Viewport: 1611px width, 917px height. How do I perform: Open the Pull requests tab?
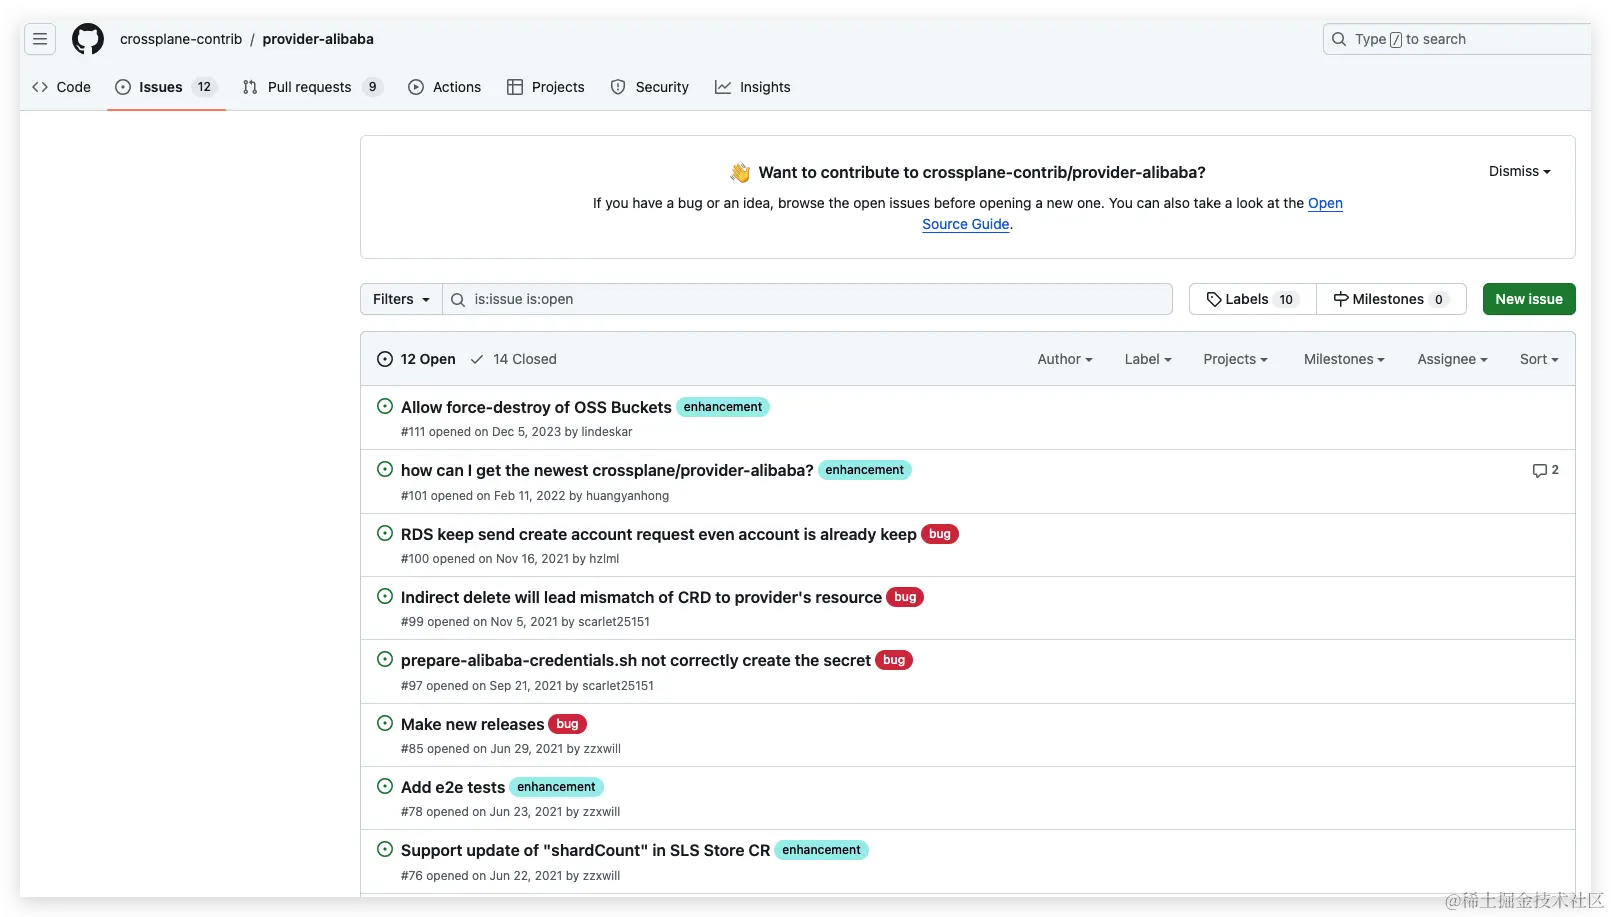[x=312, y=87]
